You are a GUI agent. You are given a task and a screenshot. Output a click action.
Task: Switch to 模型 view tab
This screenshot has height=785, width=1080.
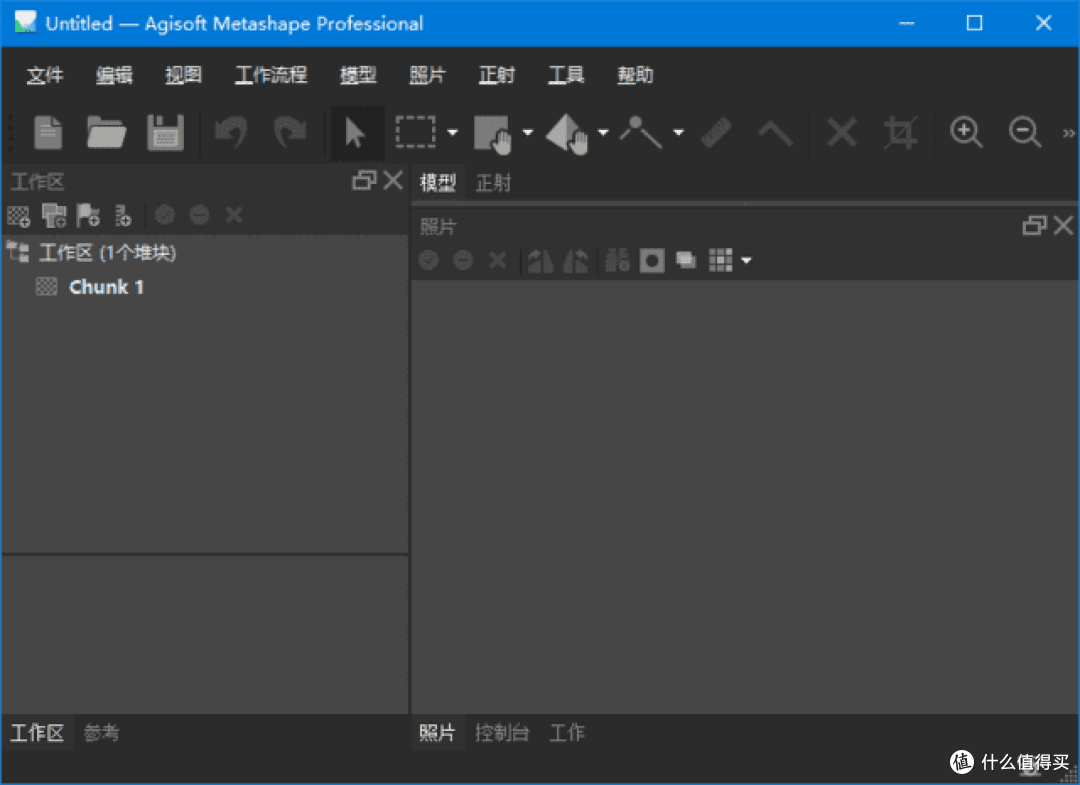tap(438, 183)
